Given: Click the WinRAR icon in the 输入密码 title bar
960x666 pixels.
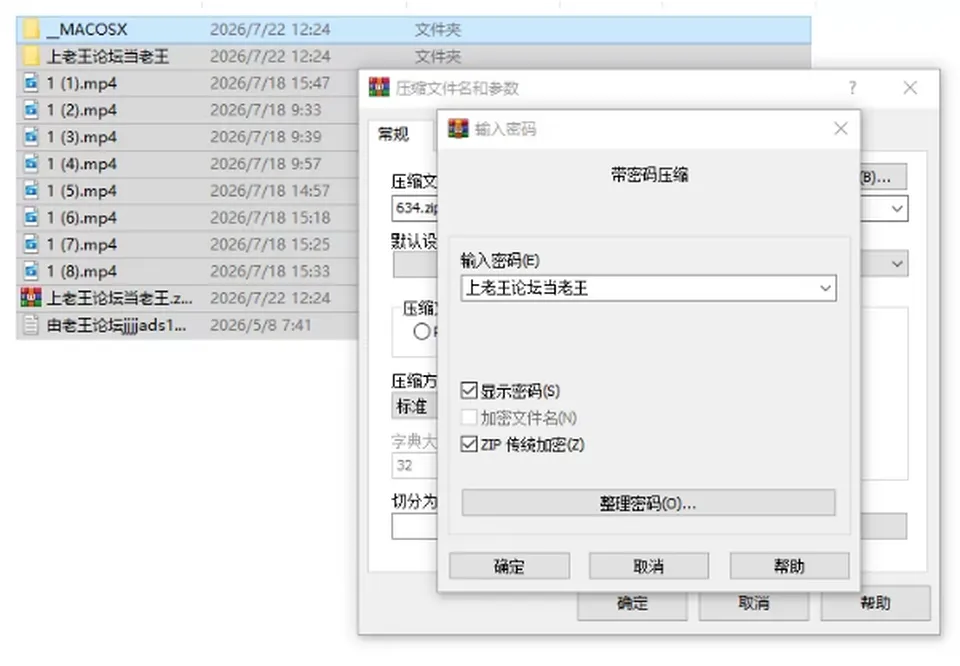Looking at the screenshot, I should point(458,129).
